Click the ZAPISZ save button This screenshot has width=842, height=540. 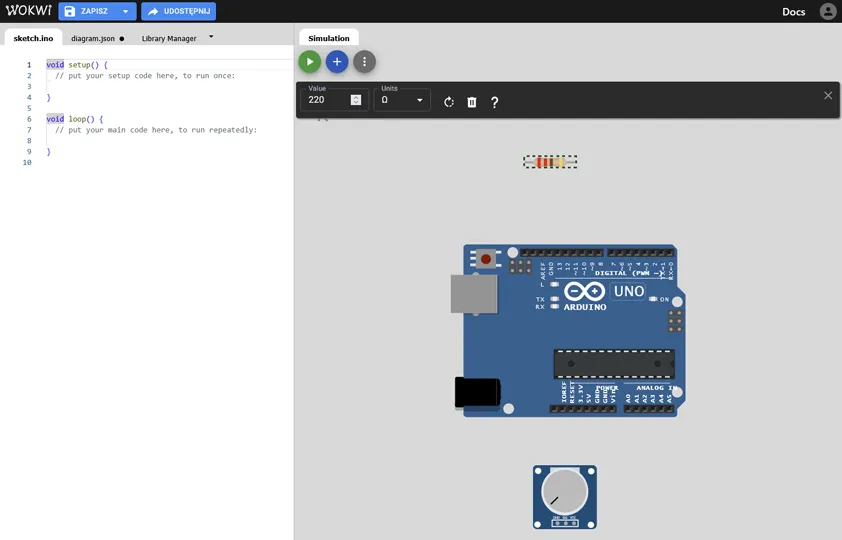click(88, 11)
